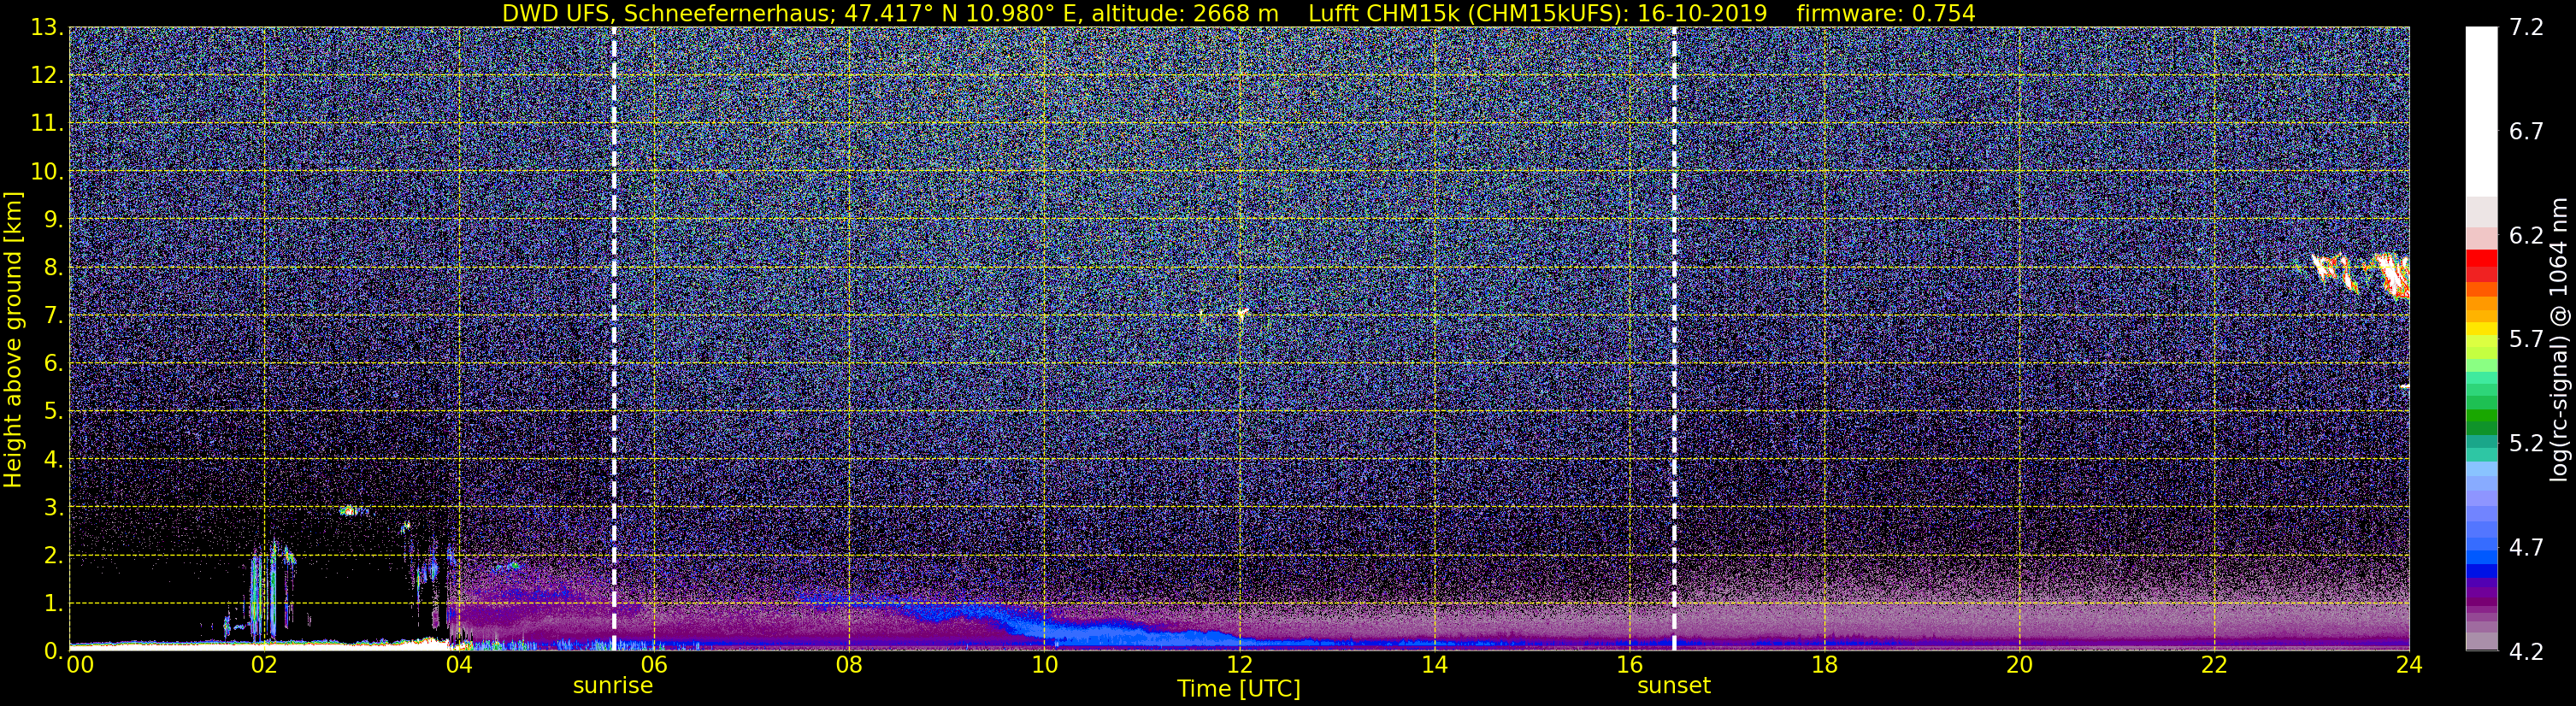Click the '12' tick on the time axis
This screenshot has width=2576, height=706.
[x=1239, y=666]
